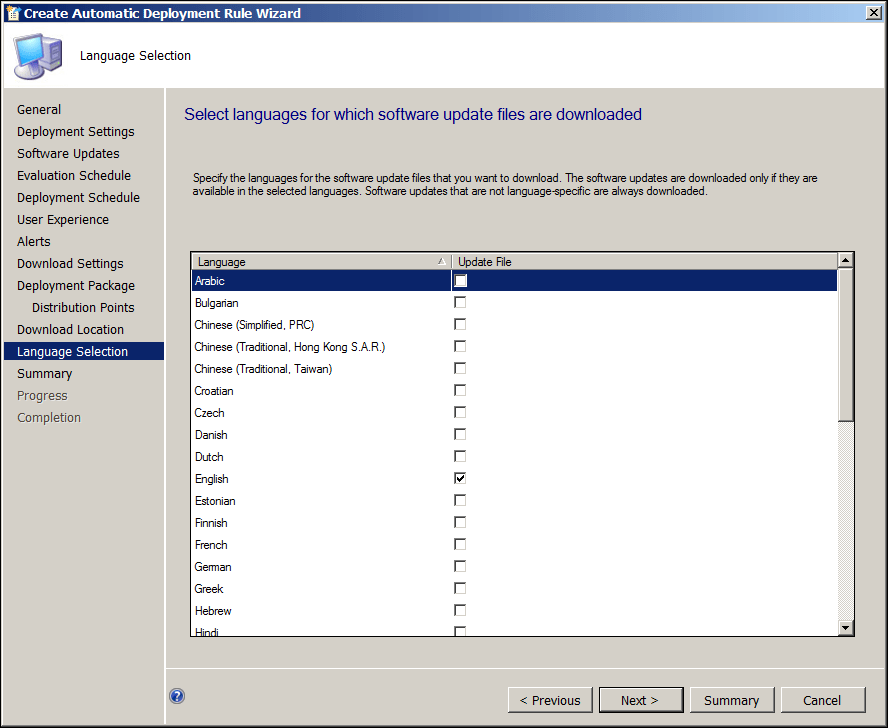
Task: Click the vertical scrollbar thumb in language list
Action: [845, 345]
